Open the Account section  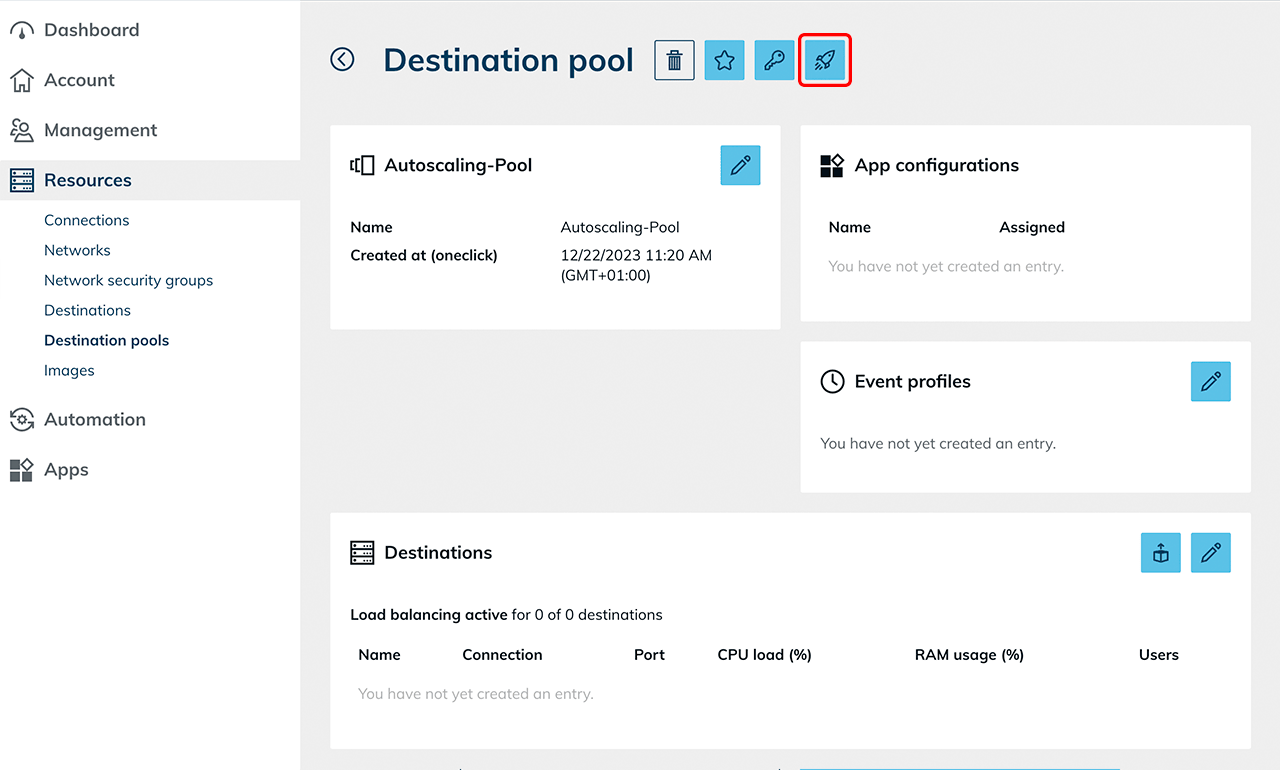pyautogui.click(x=79, y=80)
